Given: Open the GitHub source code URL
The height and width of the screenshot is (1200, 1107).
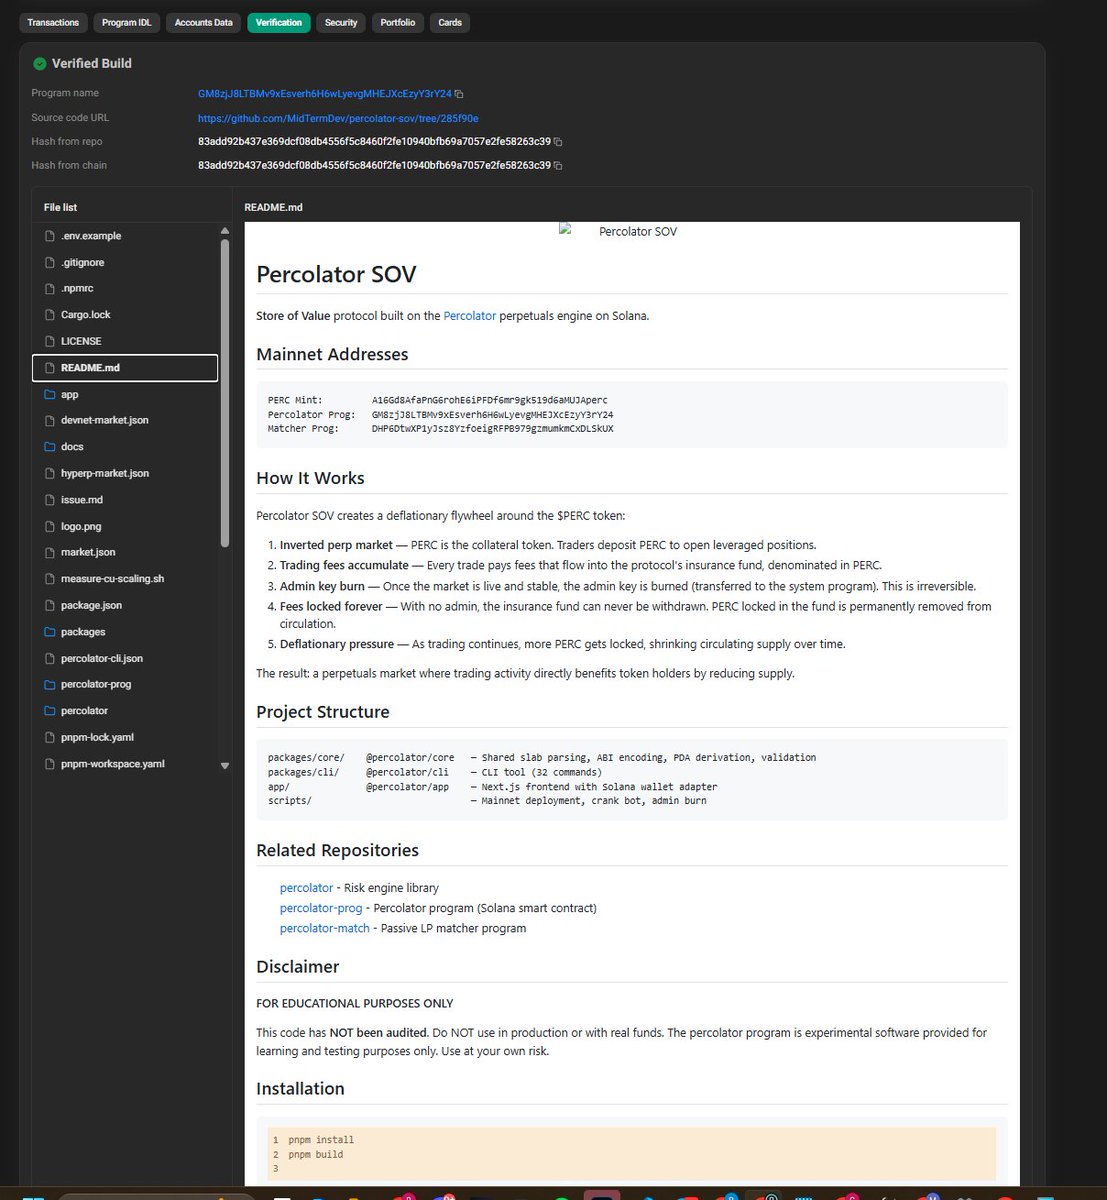Looking at the screenshot, I should click(338, 118).
